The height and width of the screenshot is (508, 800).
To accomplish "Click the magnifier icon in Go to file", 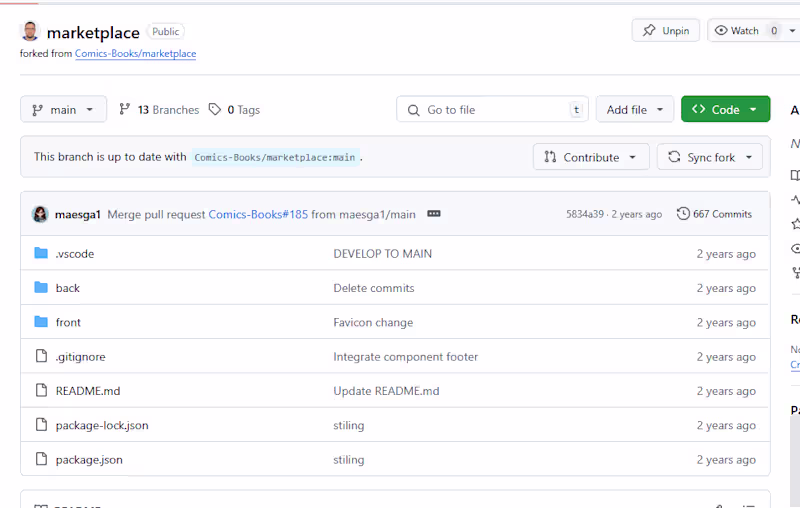I will click(x=413, y=110).
